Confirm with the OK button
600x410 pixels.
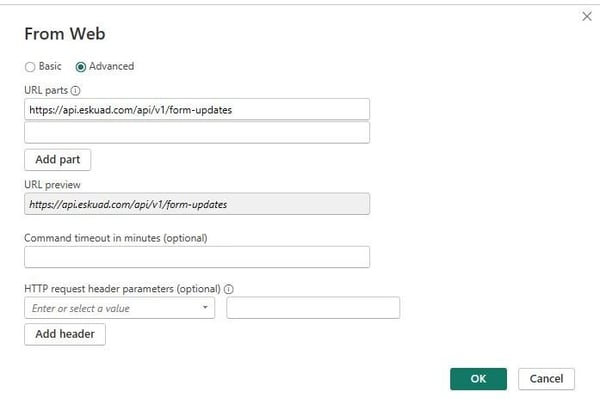pyautogui.click(x=478, y=379)
